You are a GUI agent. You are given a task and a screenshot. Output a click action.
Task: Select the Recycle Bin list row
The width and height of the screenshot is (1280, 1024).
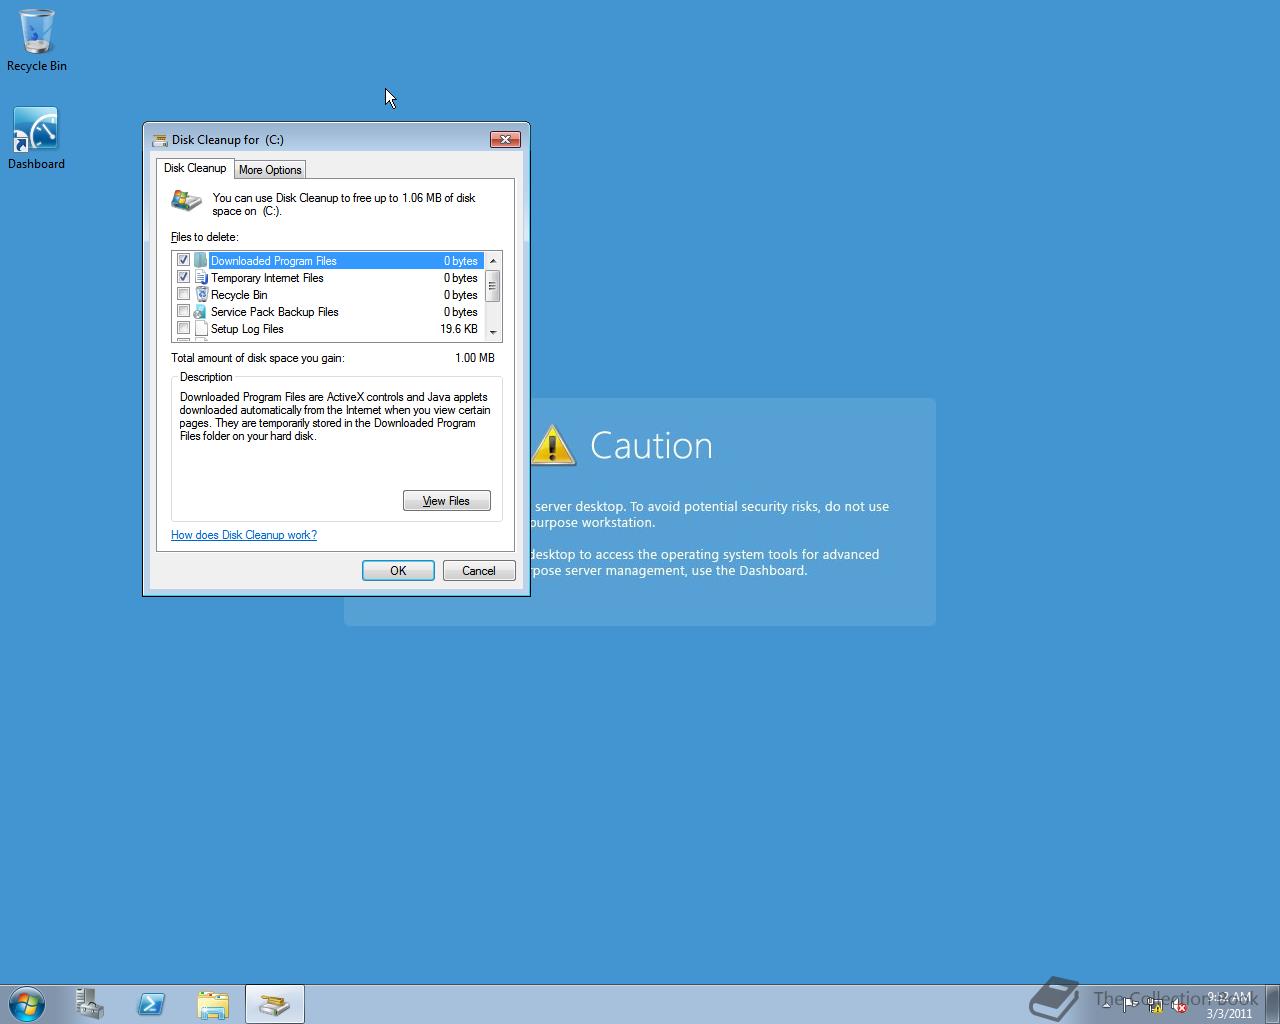pyautogui.click(x=328, y=295)
